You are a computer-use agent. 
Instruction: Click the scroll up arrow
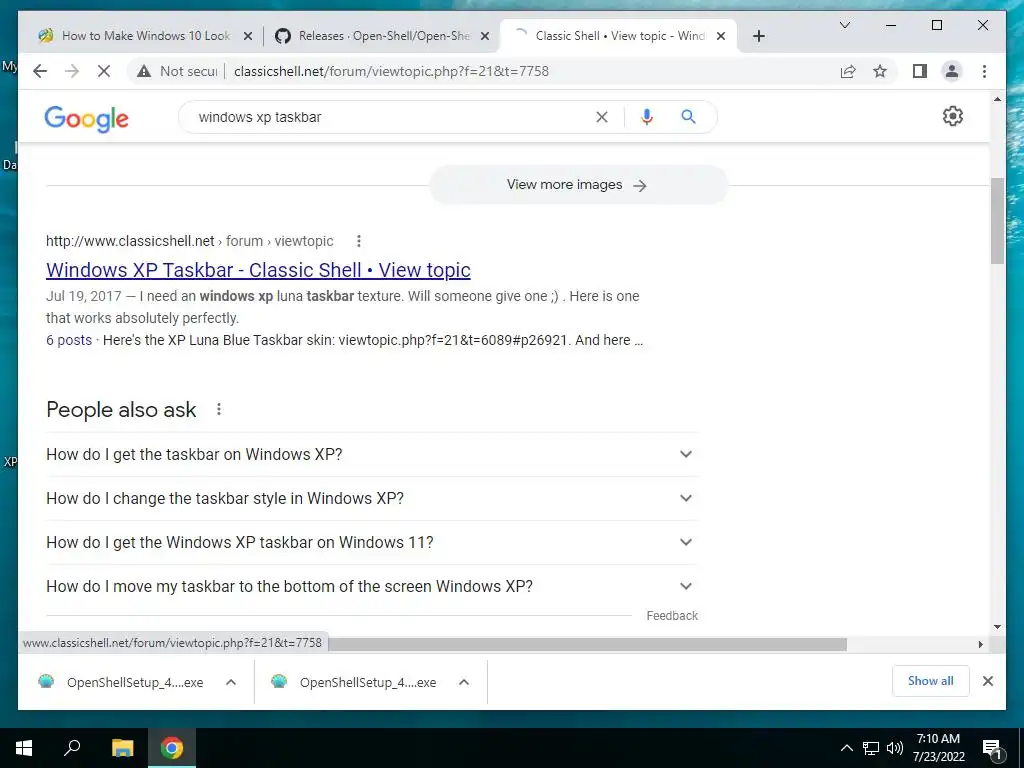(x=997, y=99)
